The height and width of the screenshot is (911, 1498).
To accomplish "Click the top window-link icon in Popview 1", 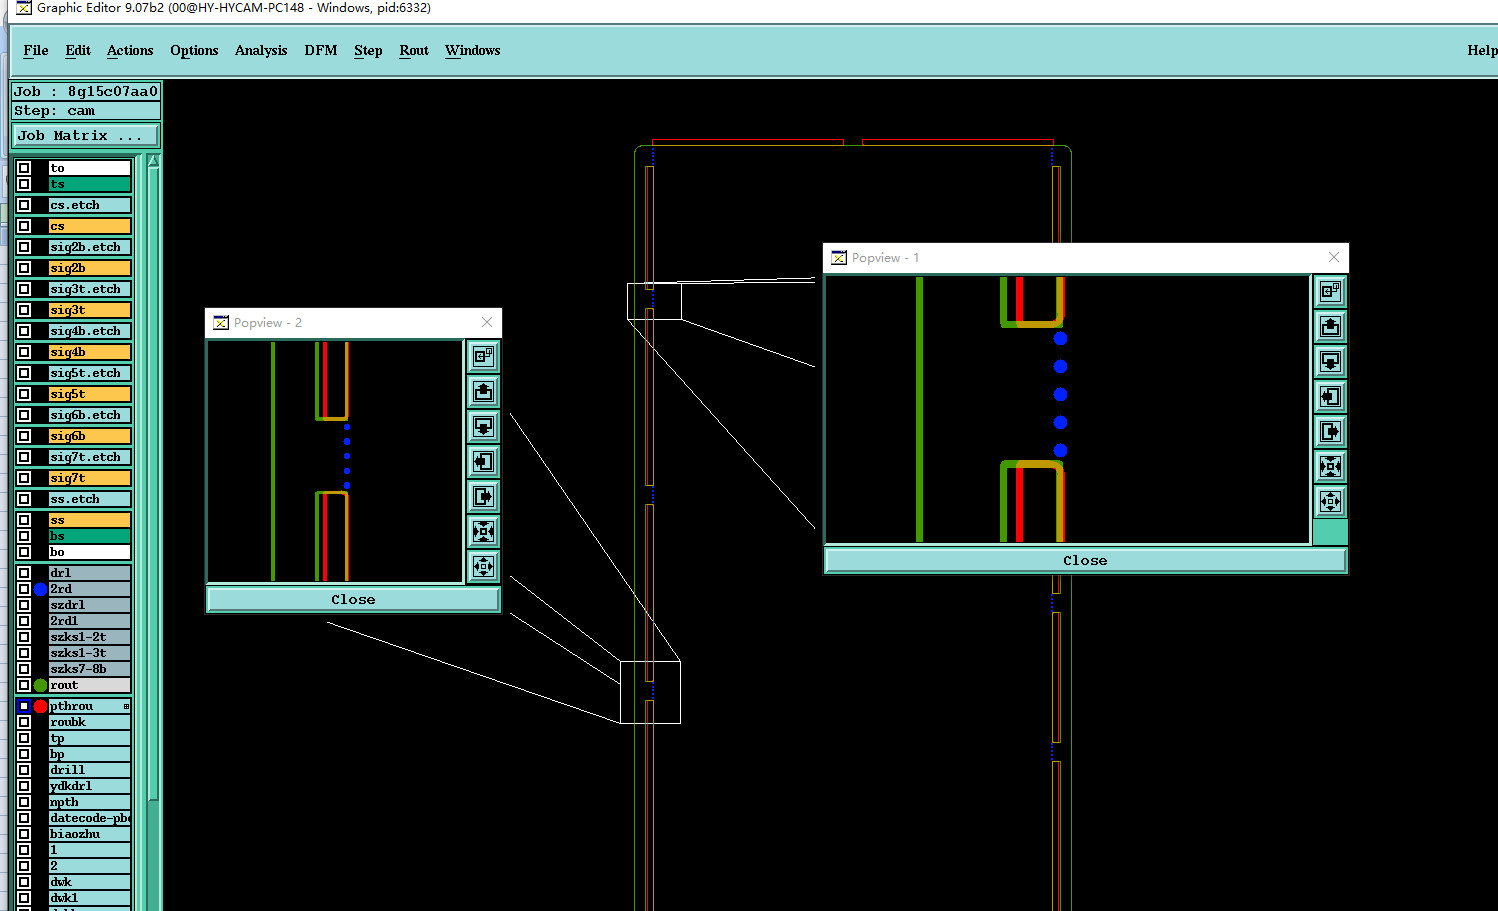I will [x=1330, y=291].
